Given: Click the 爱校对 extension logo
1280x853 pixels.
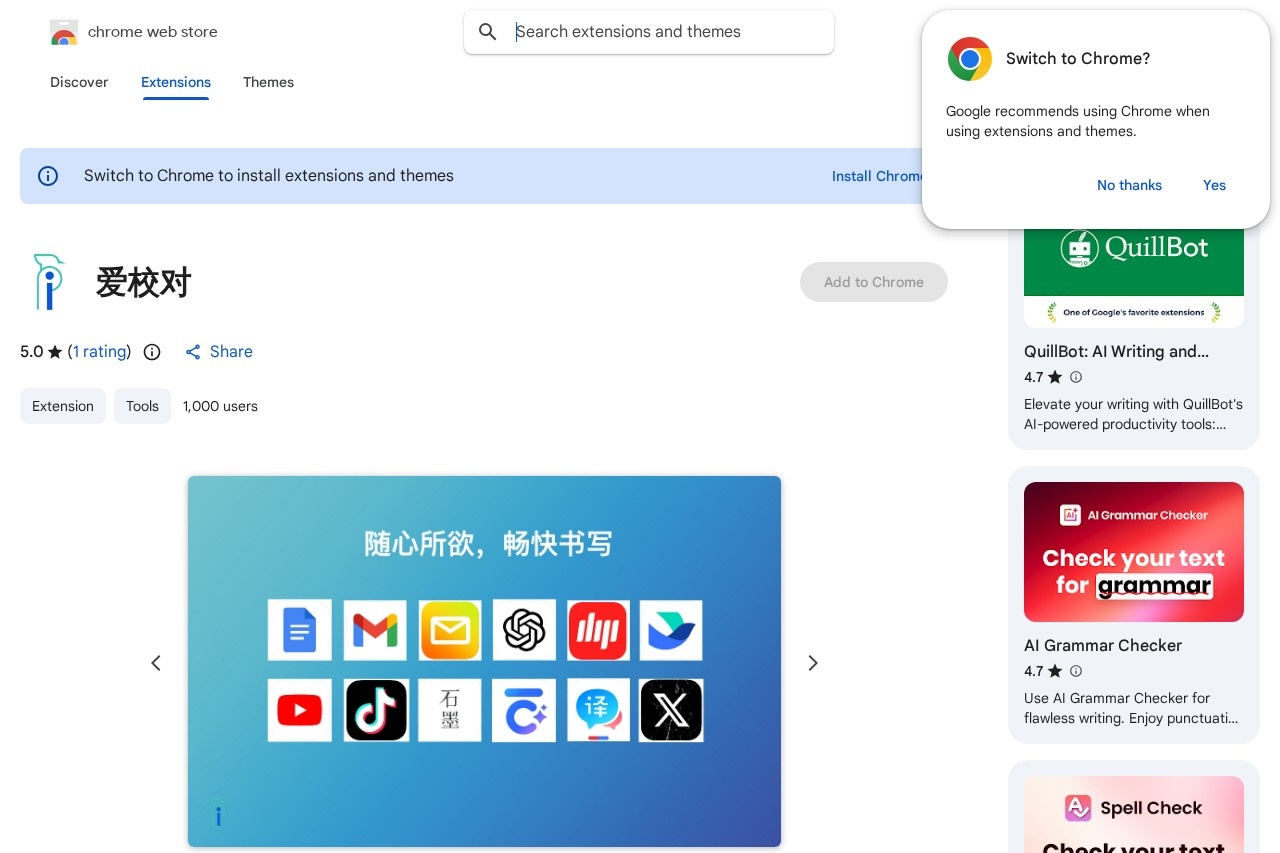Looking at the screenshot, I should (48, 282).
